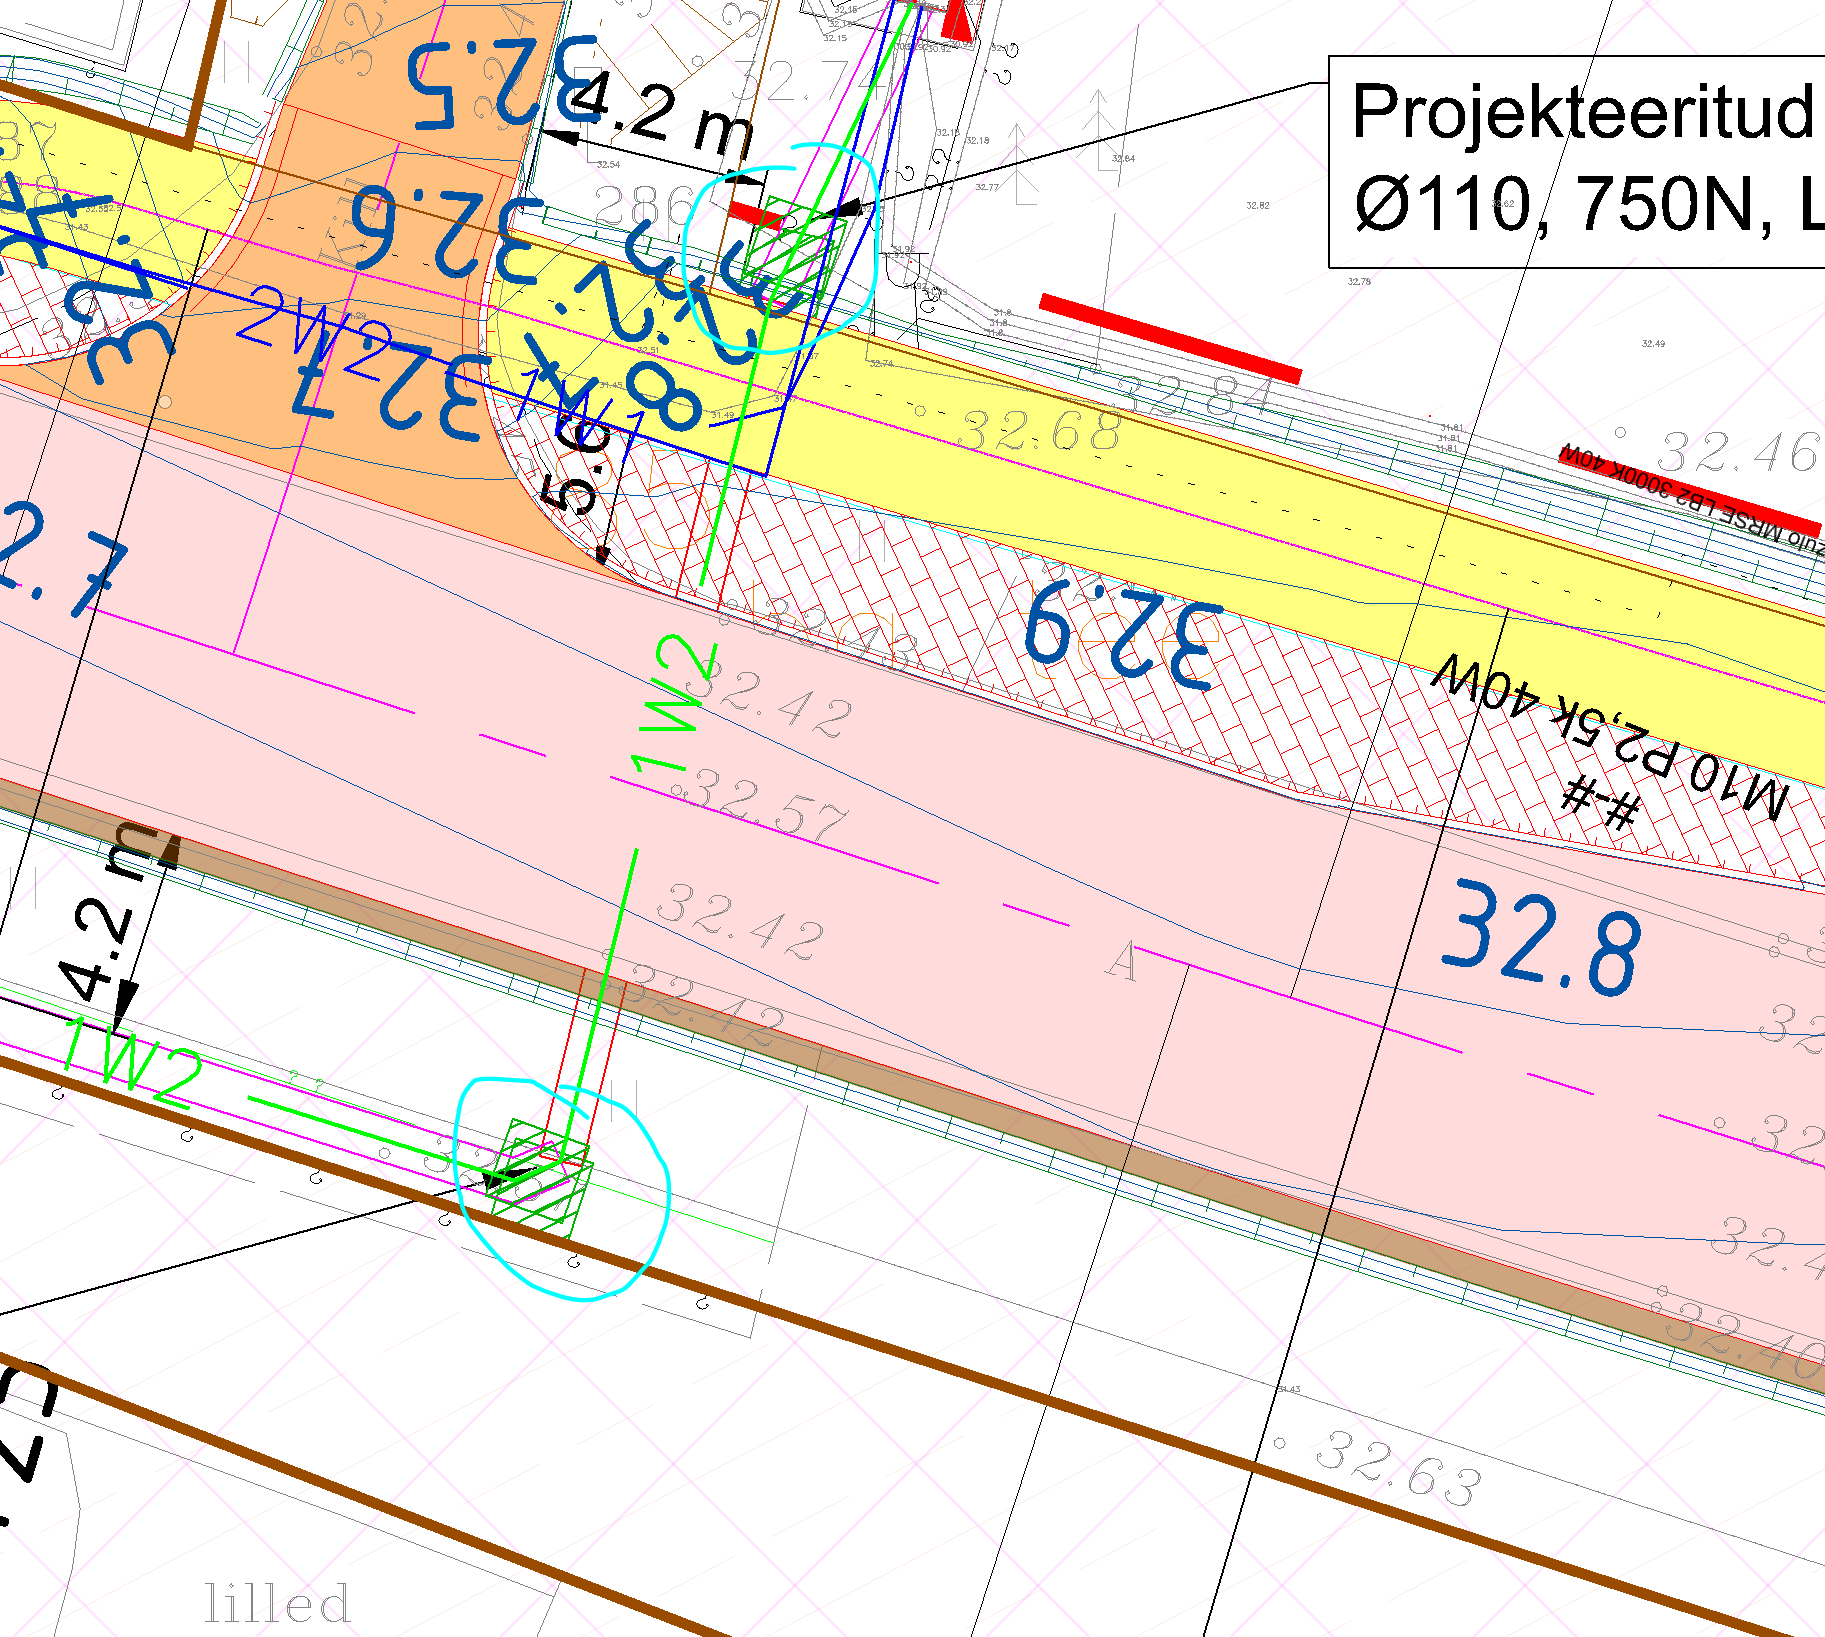The image size is (1825, 1637).
Task: Click the "lilled" text label
Action: click(x=277, y=1603)
